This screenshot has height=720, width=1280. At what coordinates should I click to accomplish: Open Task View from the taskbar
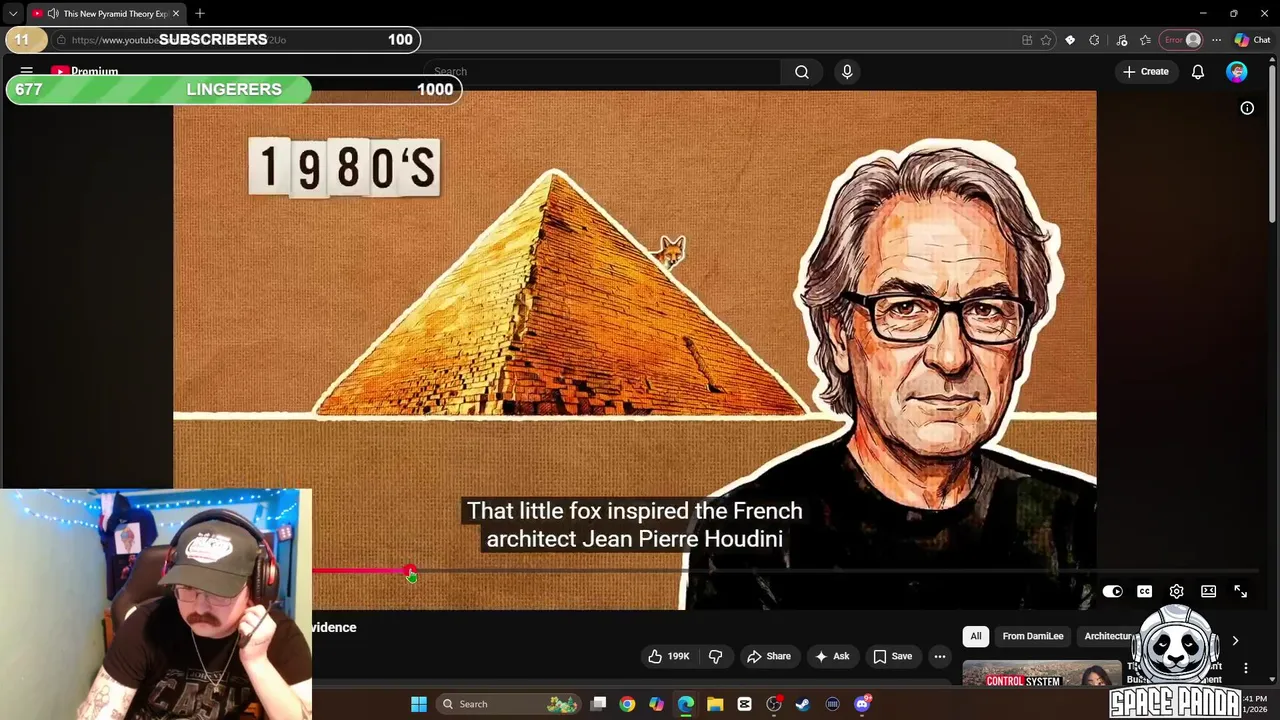click(x=598, y=704)
